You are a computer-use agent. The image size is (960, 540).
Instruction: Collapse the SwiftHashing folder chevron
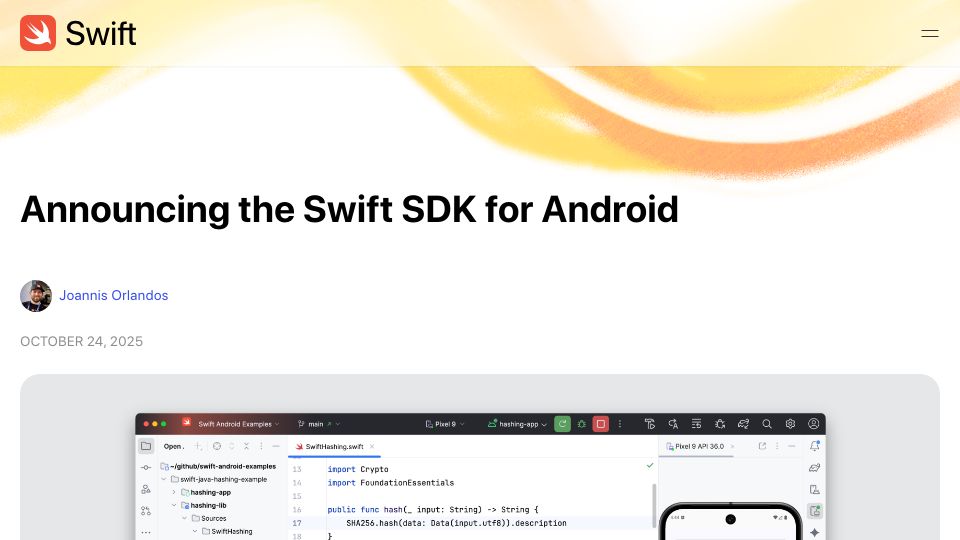195,531
